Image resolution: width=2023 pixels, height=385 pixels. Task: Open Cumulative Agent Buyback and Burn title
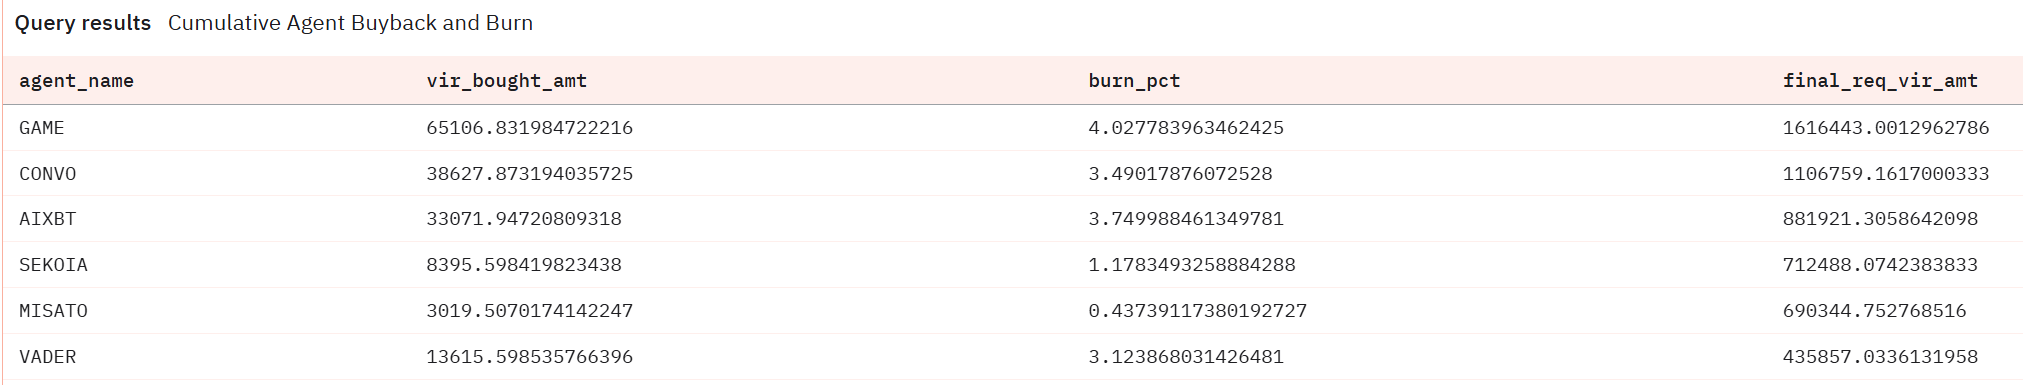(350, 23)
